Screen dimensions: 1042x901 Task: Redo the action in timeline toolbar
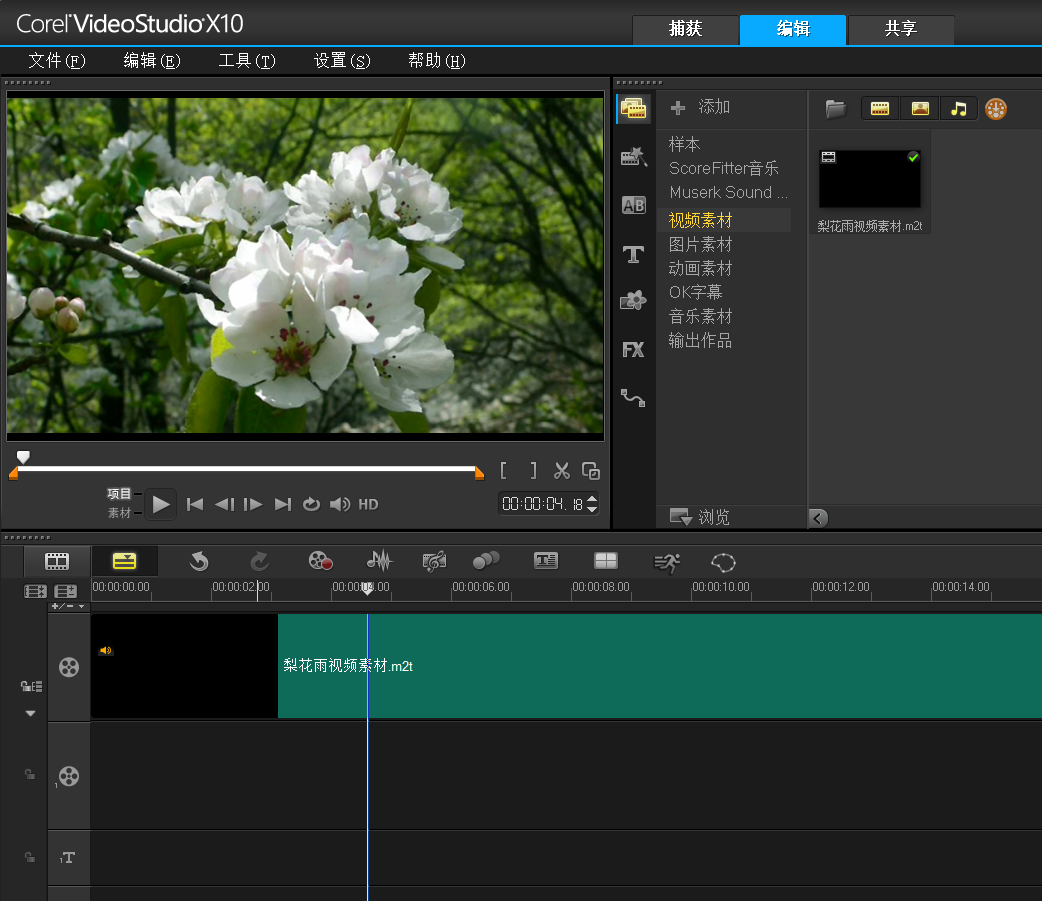pos(259,562)
